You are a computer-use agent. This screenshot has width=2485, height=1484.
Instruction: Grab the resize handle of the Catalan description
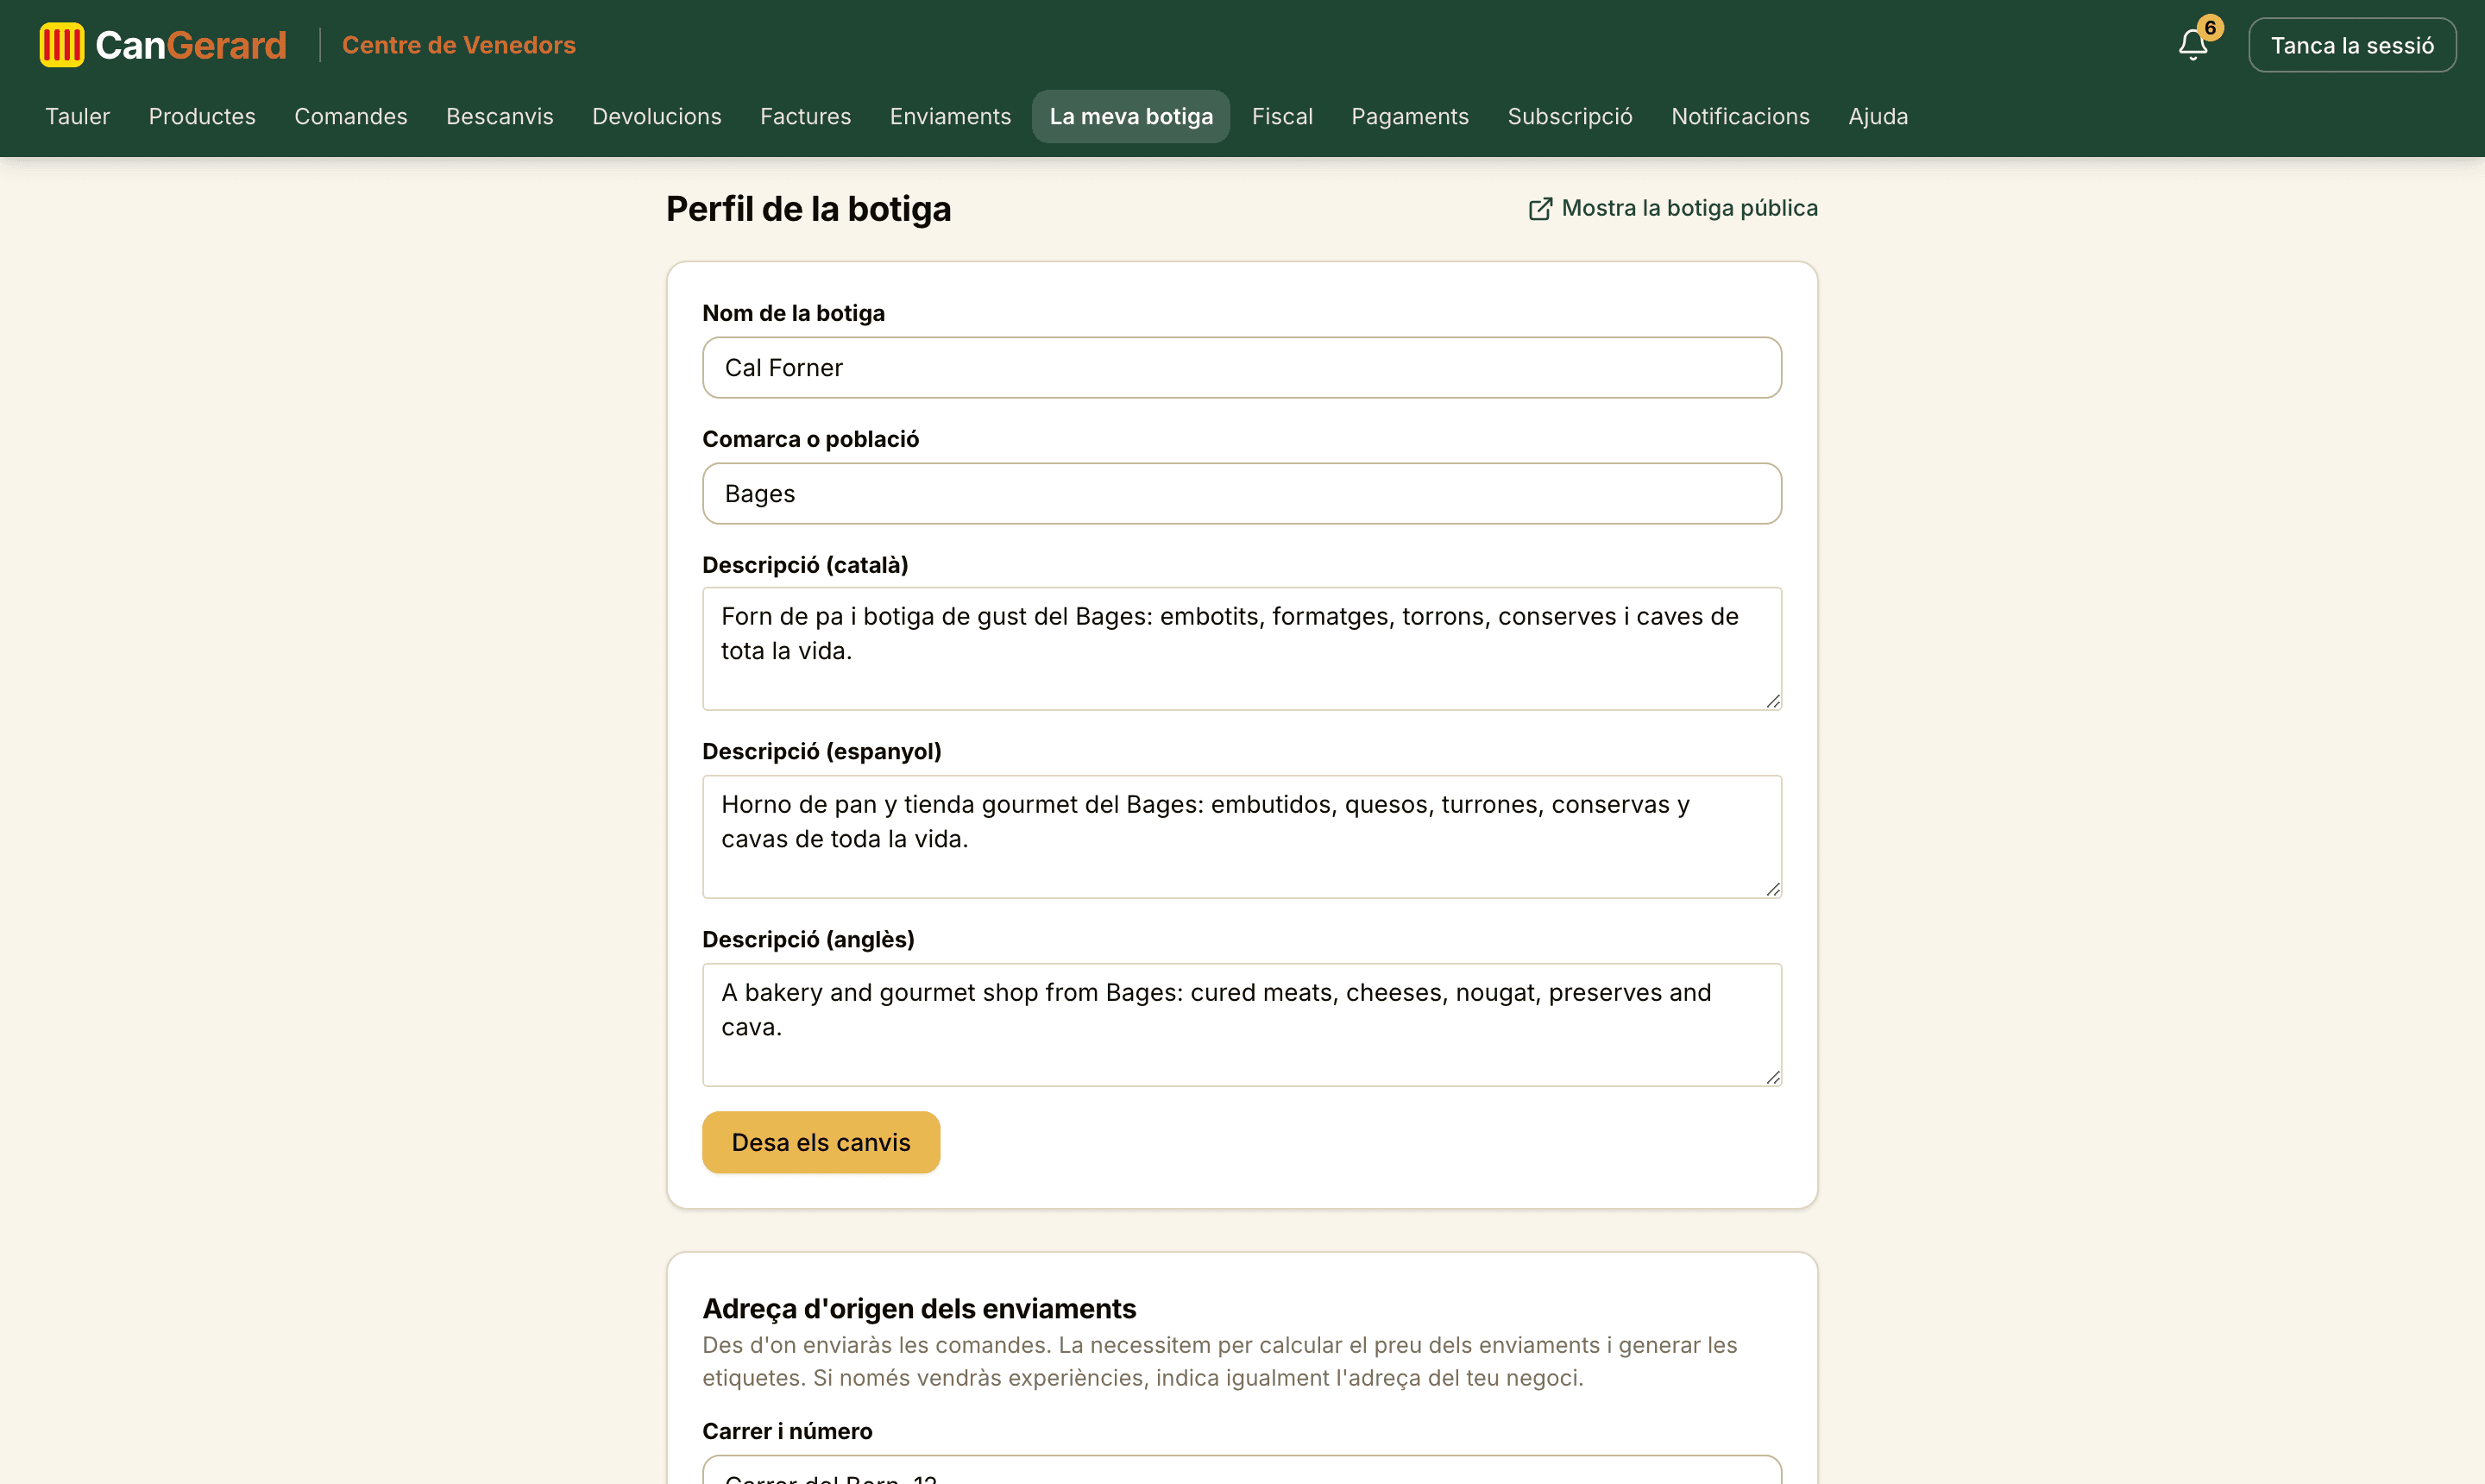click(1772, 701)
